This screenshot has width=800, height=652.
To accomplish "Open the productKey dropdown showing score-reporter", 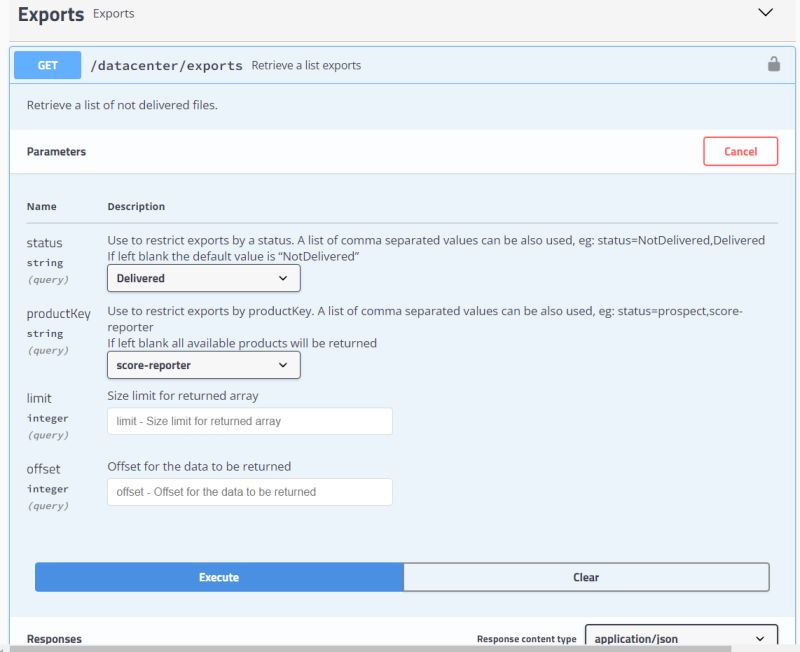I will pyautogui.click(x=203, y=365).
